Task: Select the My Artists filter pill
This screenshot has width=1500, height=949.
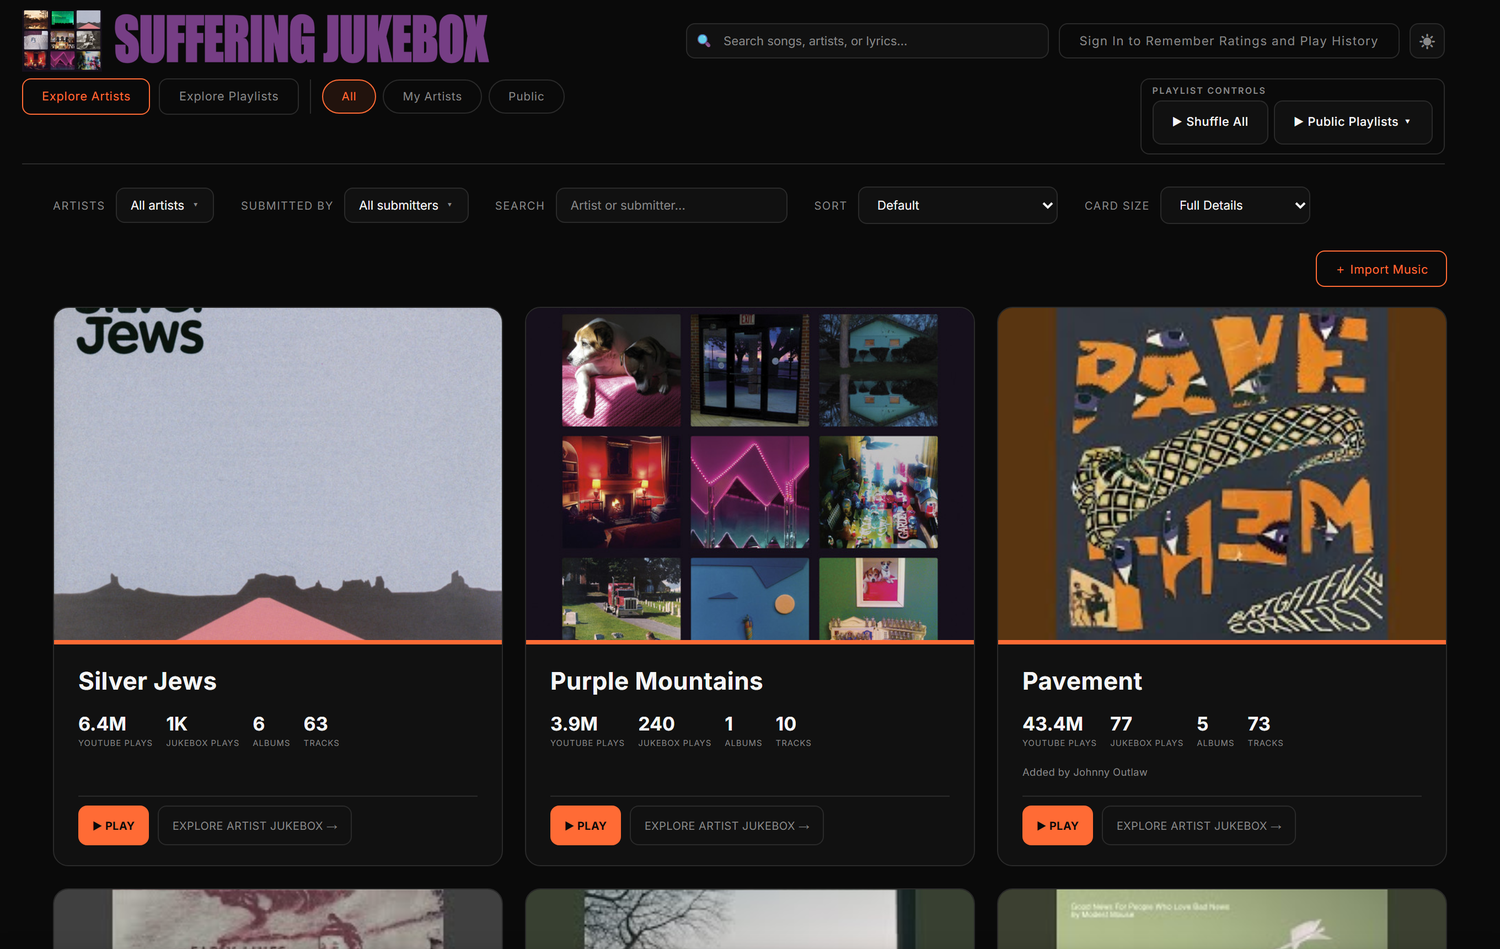Action: tap(432, 96)
